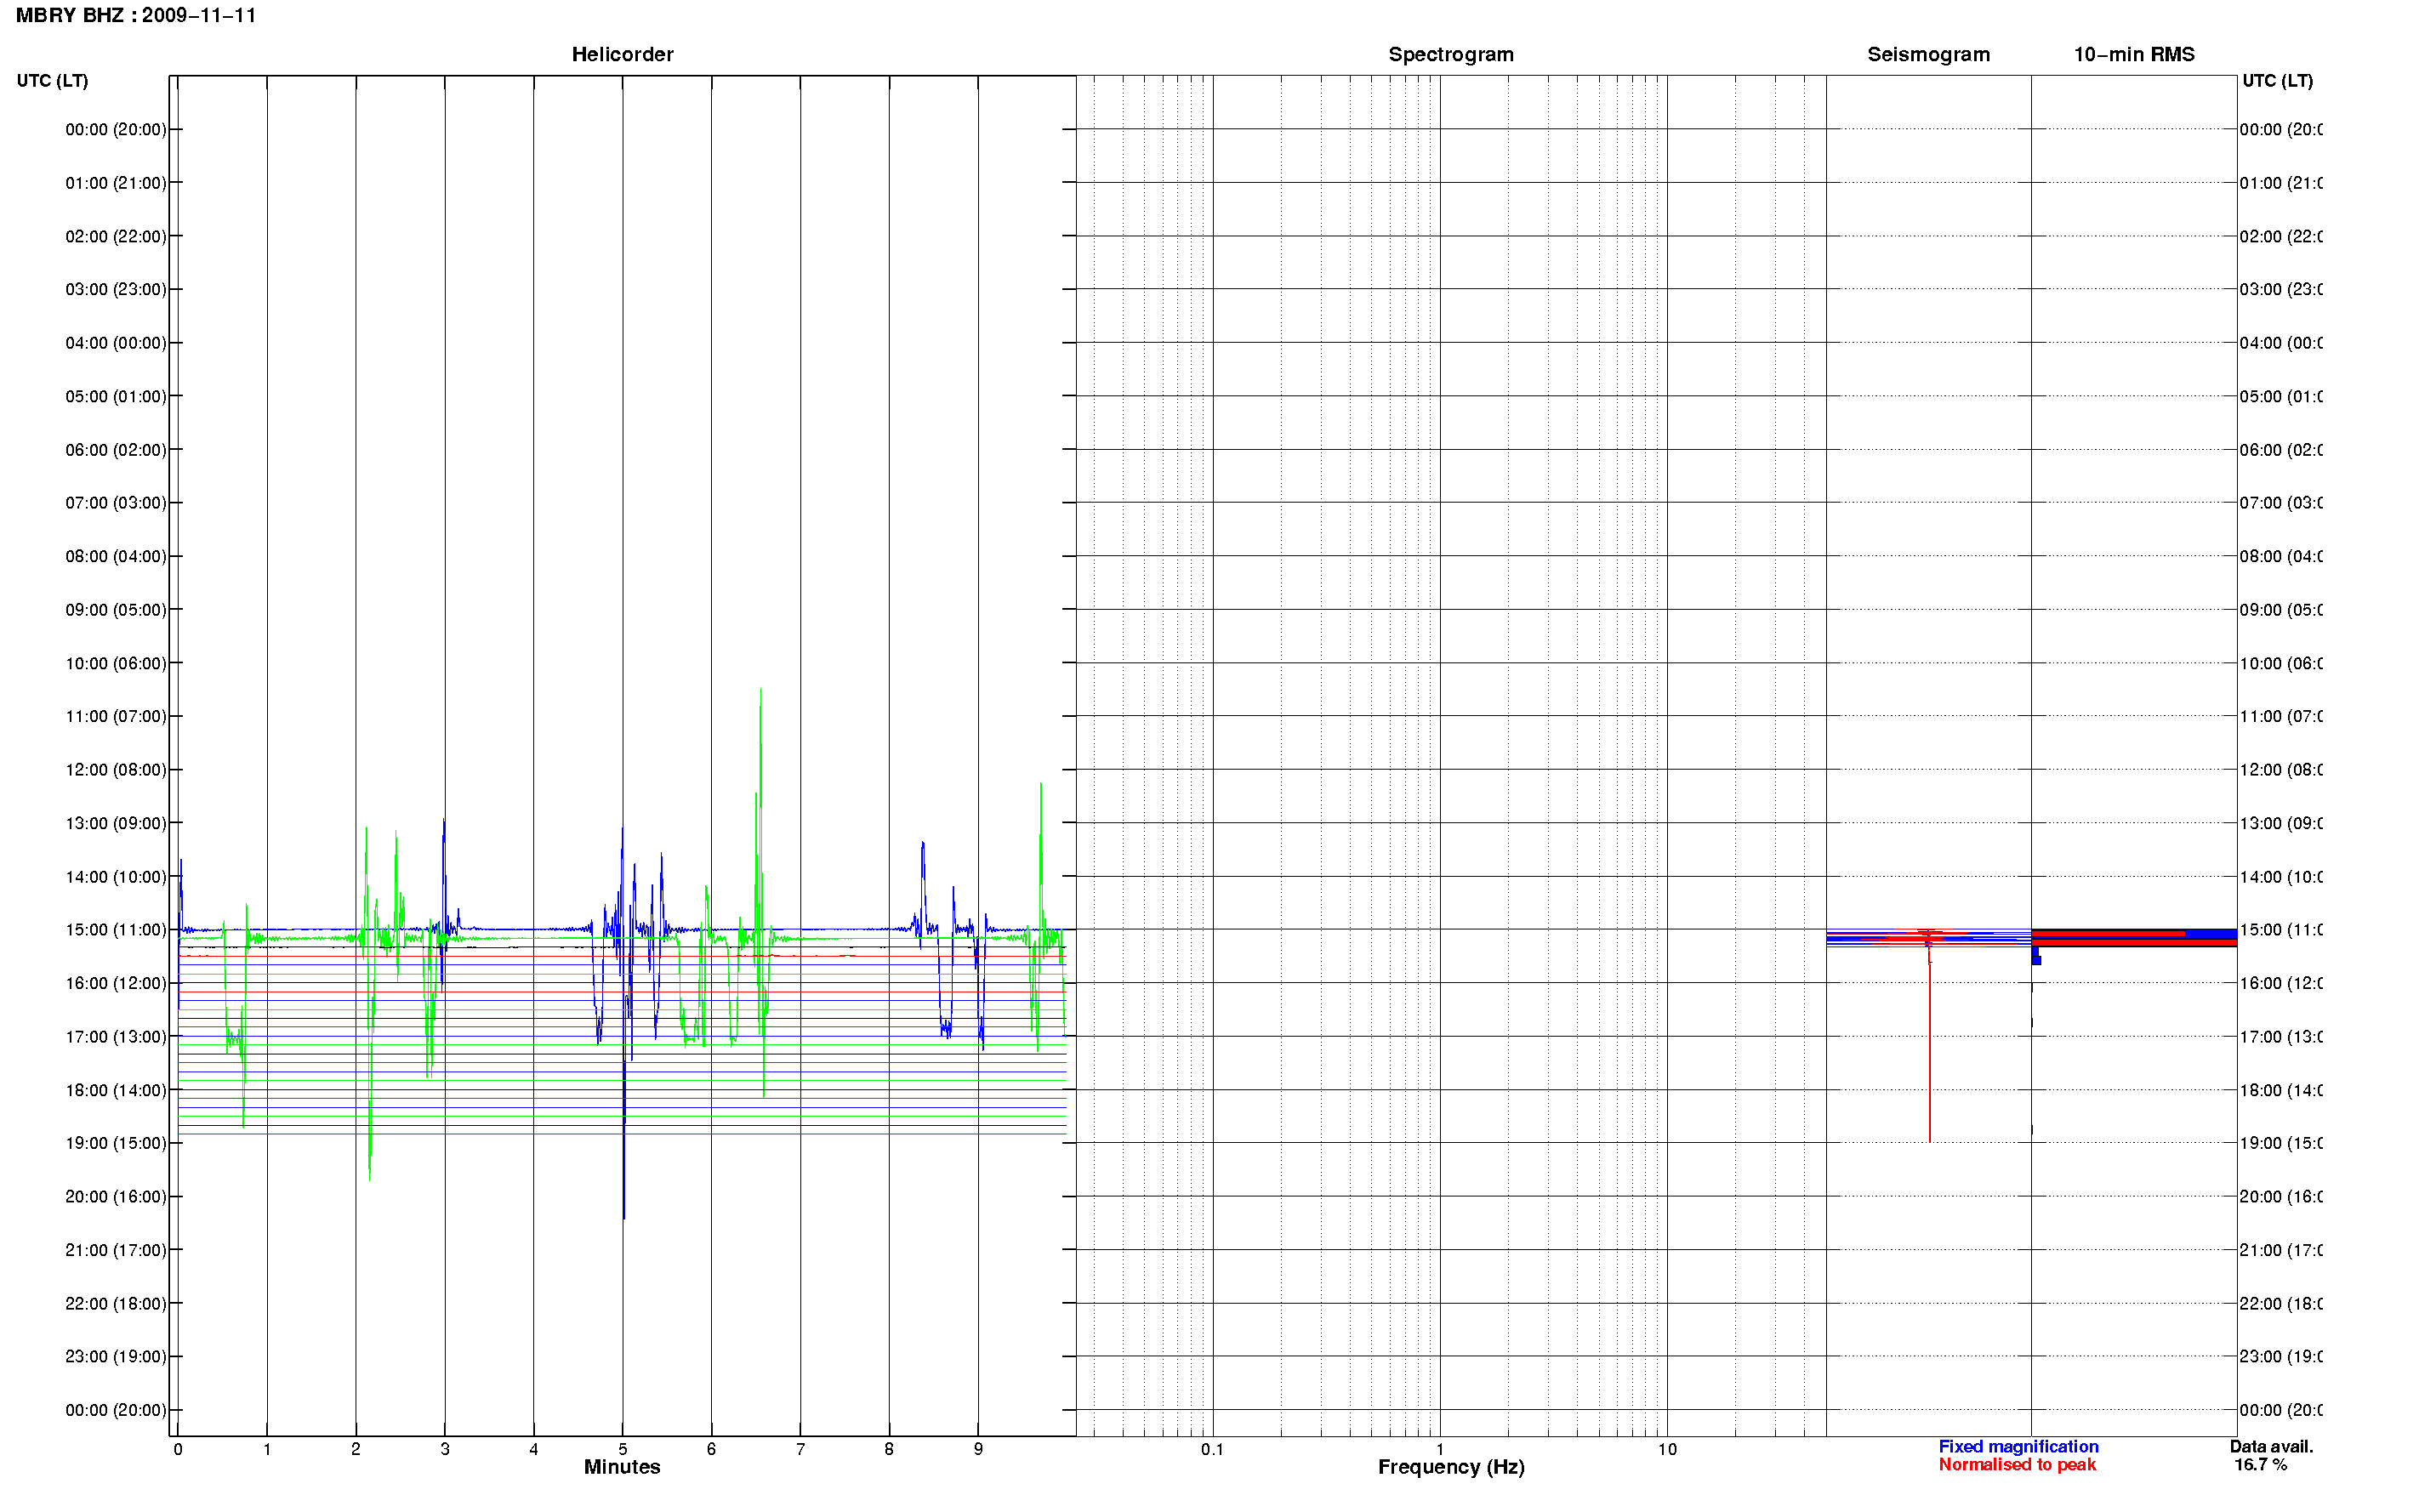
Task: Select the left 07:00 (03:00) time label
Action: coord(116,503)
